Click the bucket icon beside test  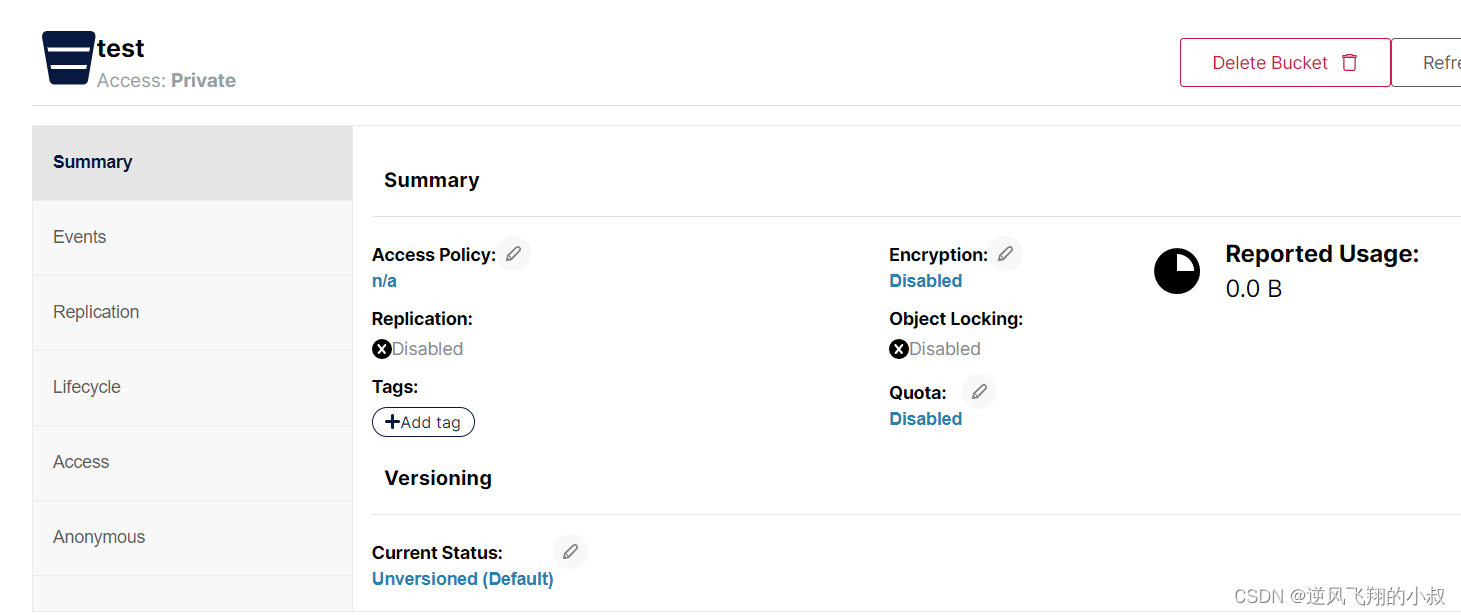click(x=68, y=58)
